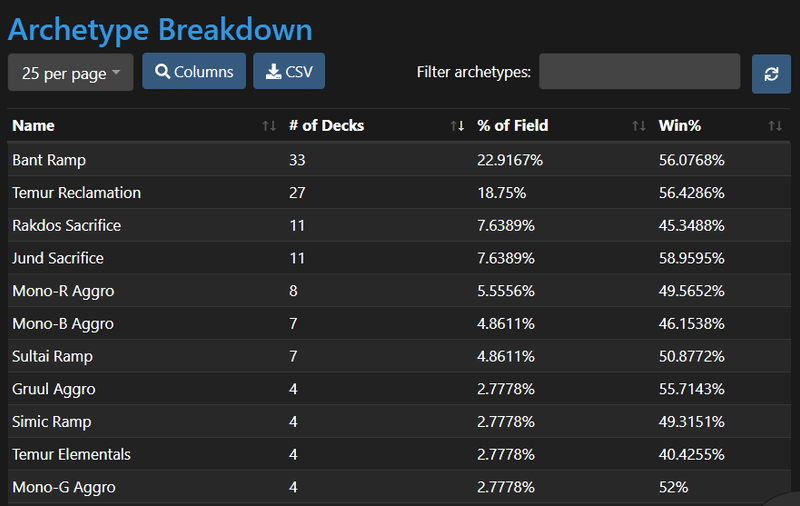800x506 pixels.
Task: Click the refresh icon button
Action: [x=771, y=74]
